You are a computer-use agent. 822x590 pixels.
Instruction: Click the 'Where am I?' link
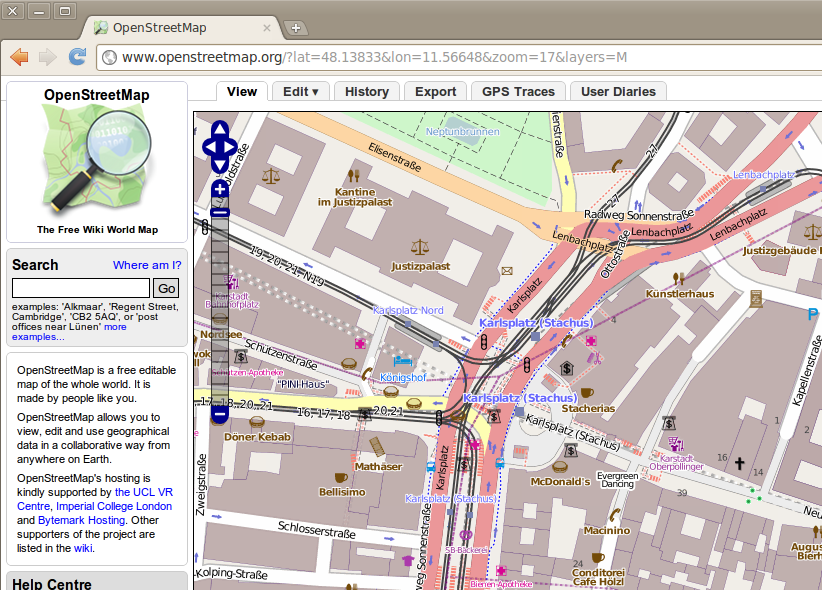click(x=147, y=265)
